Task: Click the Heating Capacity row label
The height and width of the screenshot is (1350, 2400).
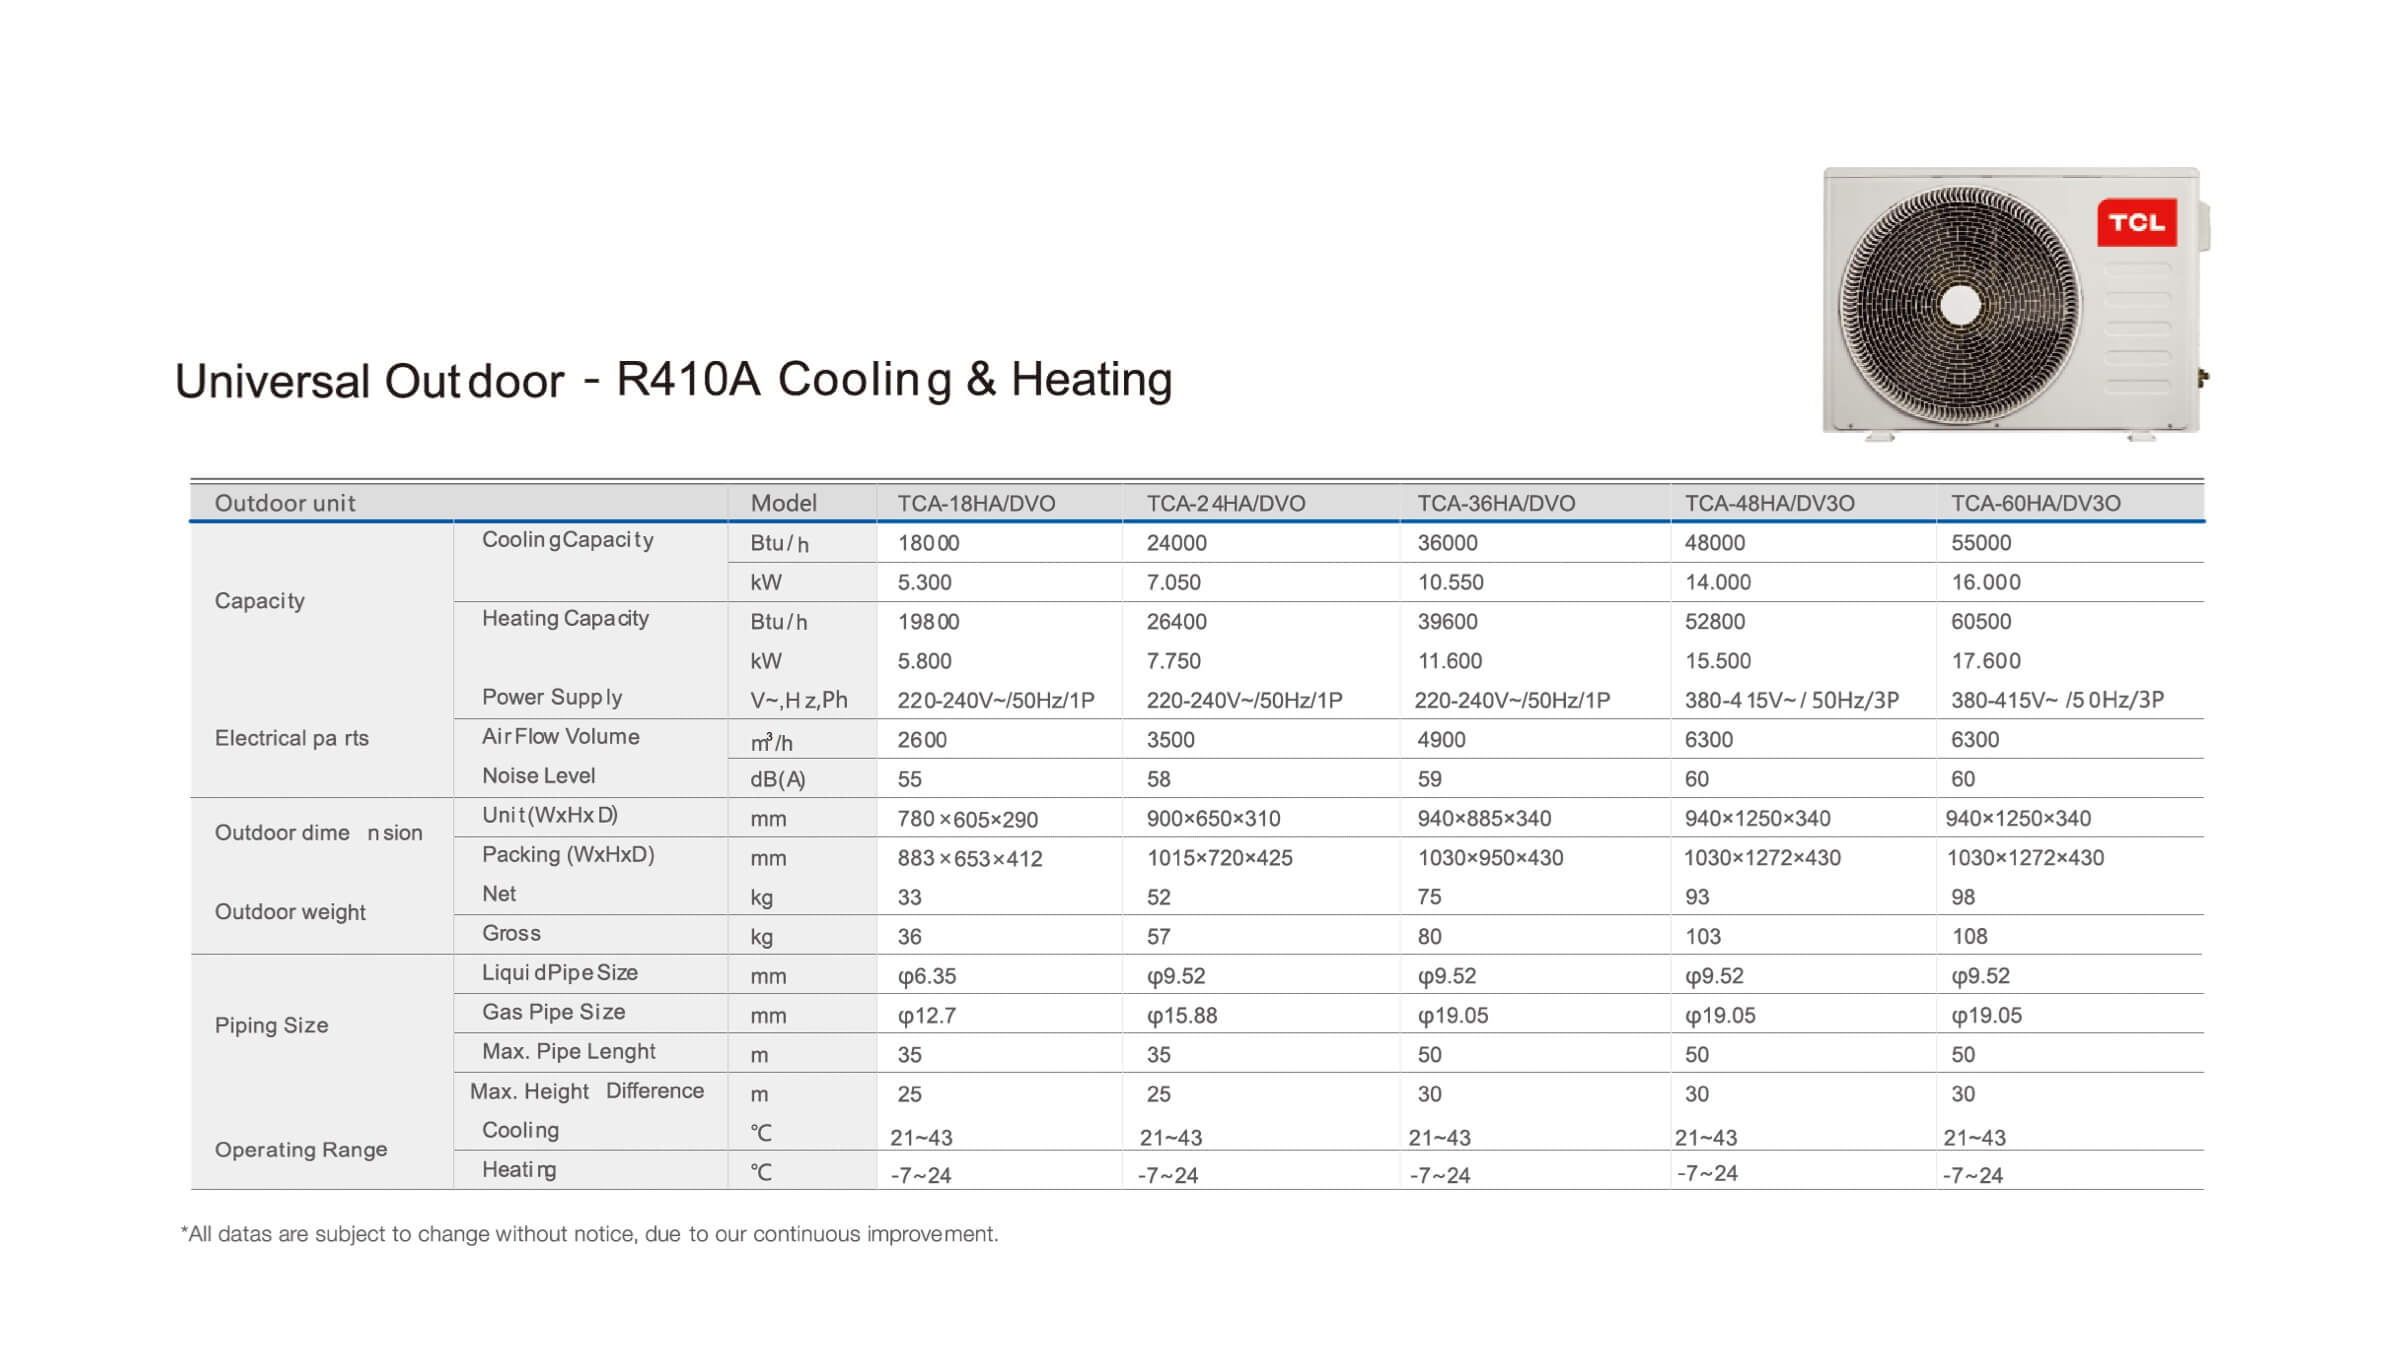Action: 565,618
